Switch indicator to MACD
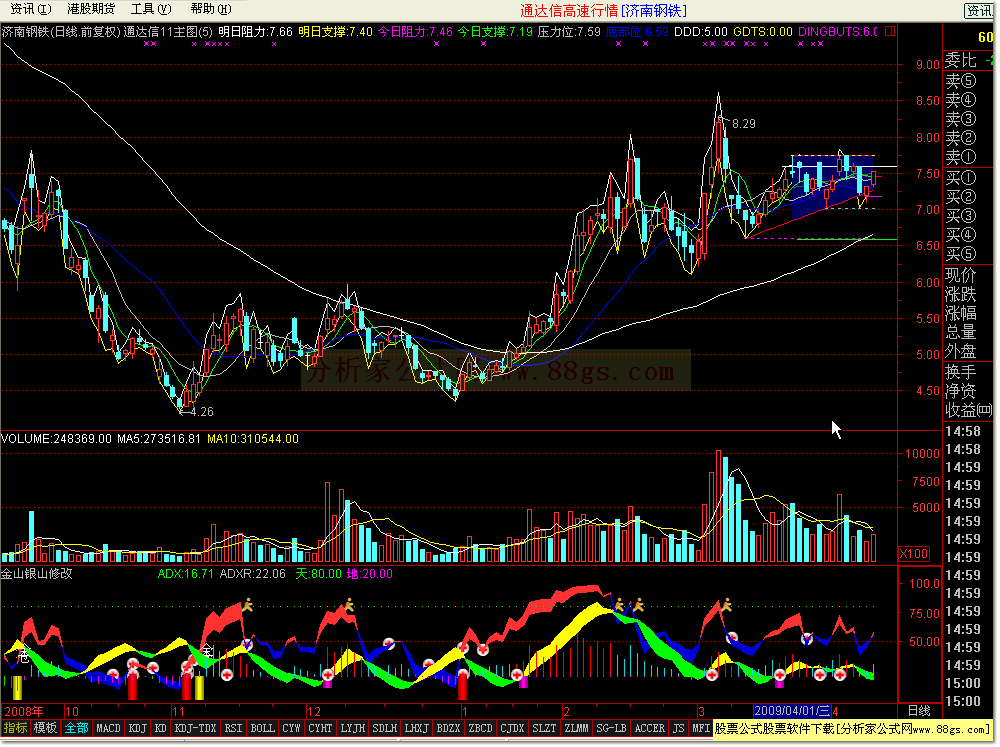The image size is (1000, 747). 108,729
